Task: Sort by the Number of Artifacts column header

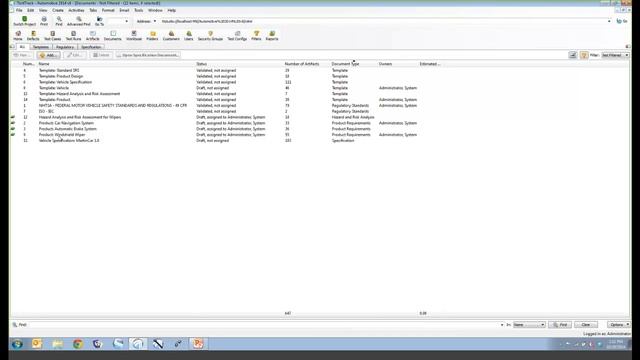Action: [x=302, y=64]
